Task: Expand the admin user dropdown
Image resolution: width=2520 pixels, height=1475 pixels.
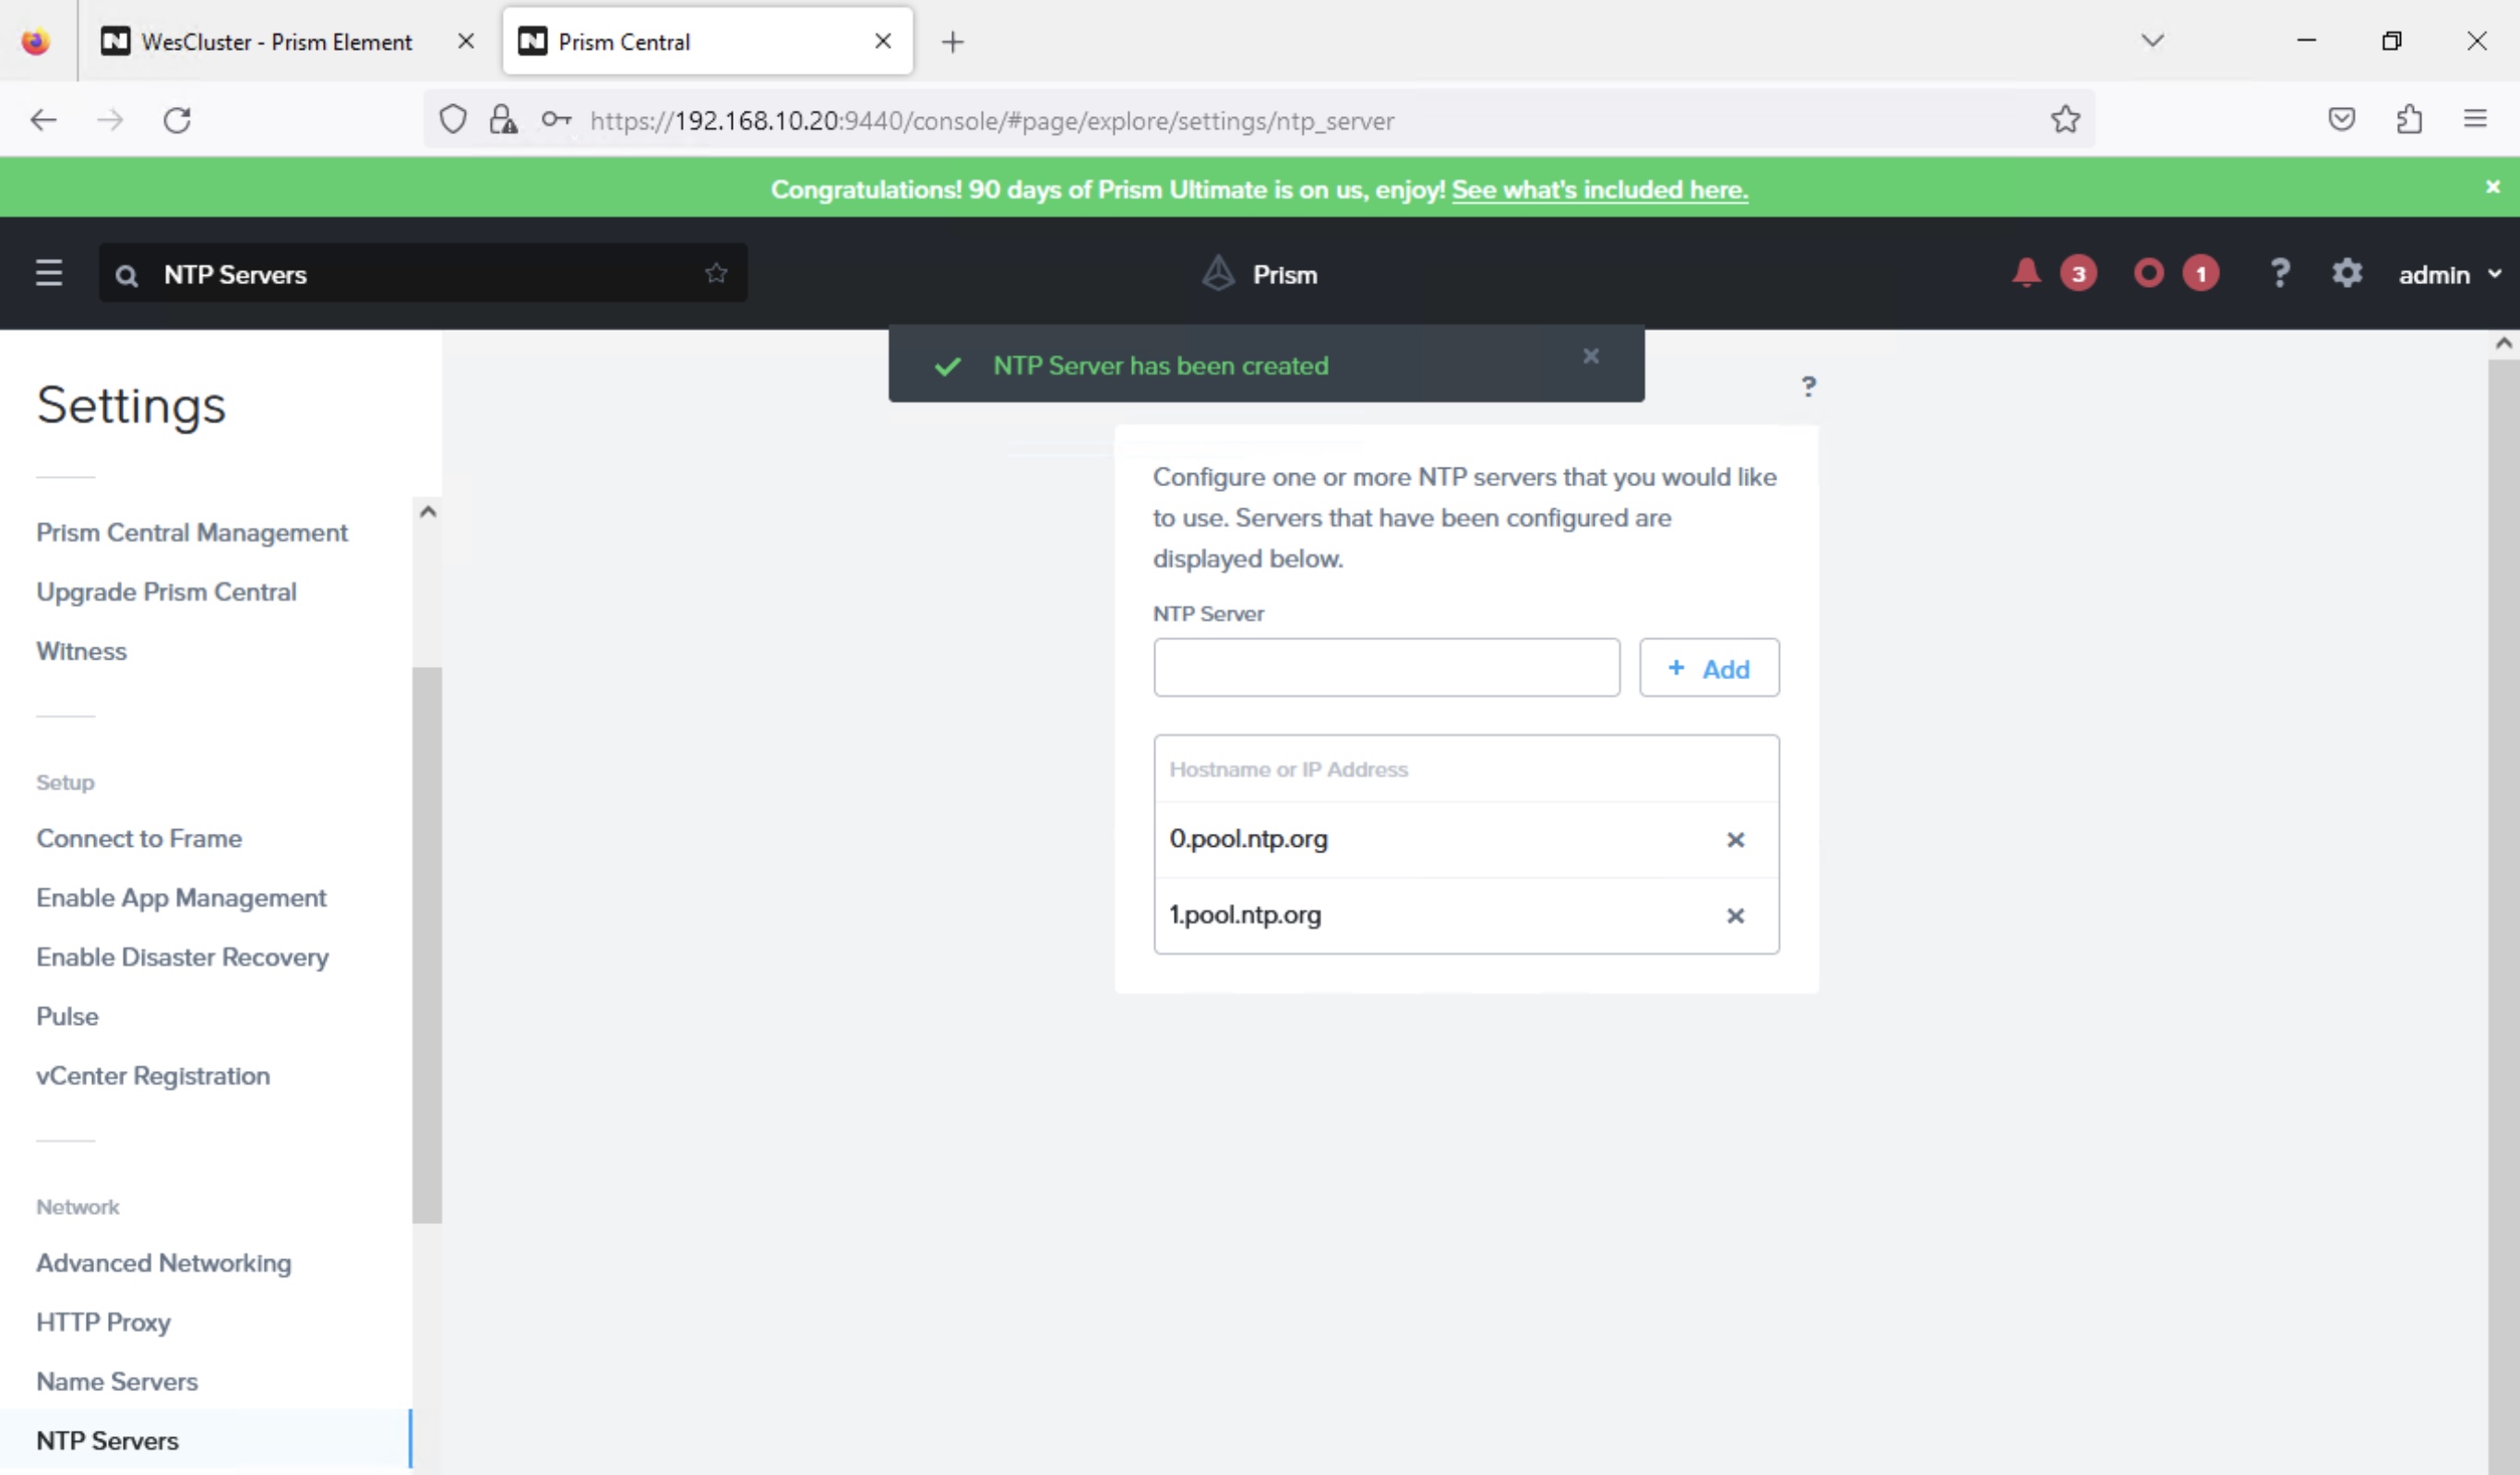Action: coord(2449,275)
